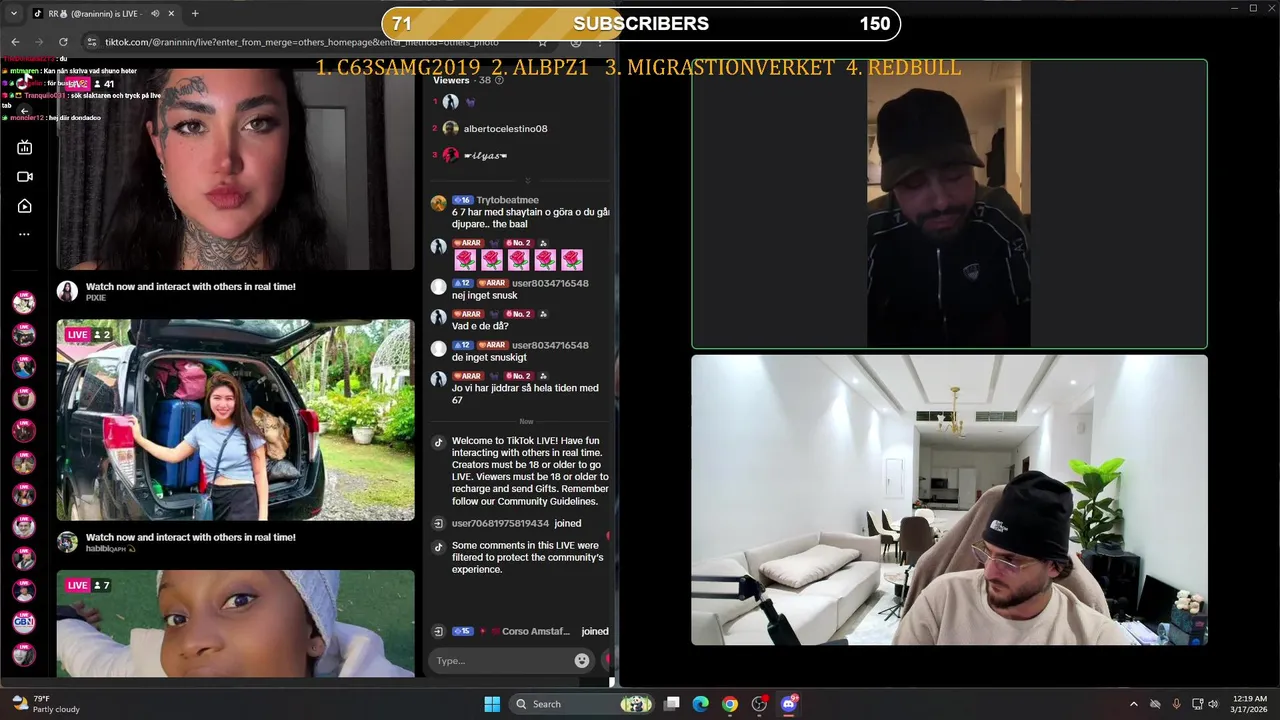
Task: Open the live stream with 7 viewers
Action: pos(235,623)
